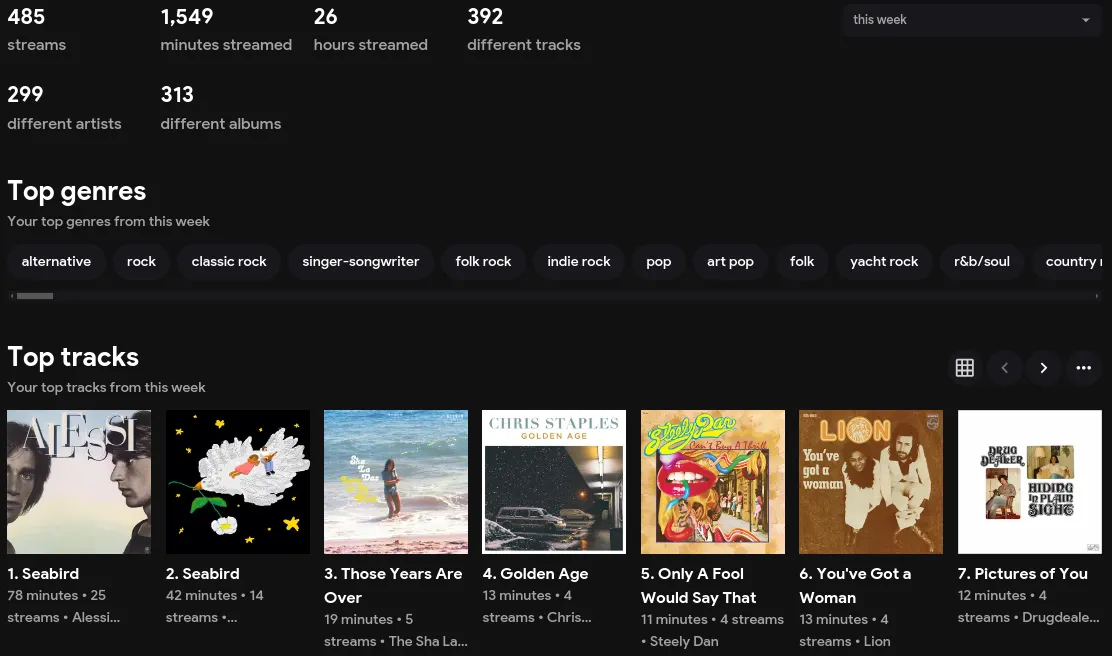
Task: Select the folk genre chip
Action: click(x=802, y=262)
